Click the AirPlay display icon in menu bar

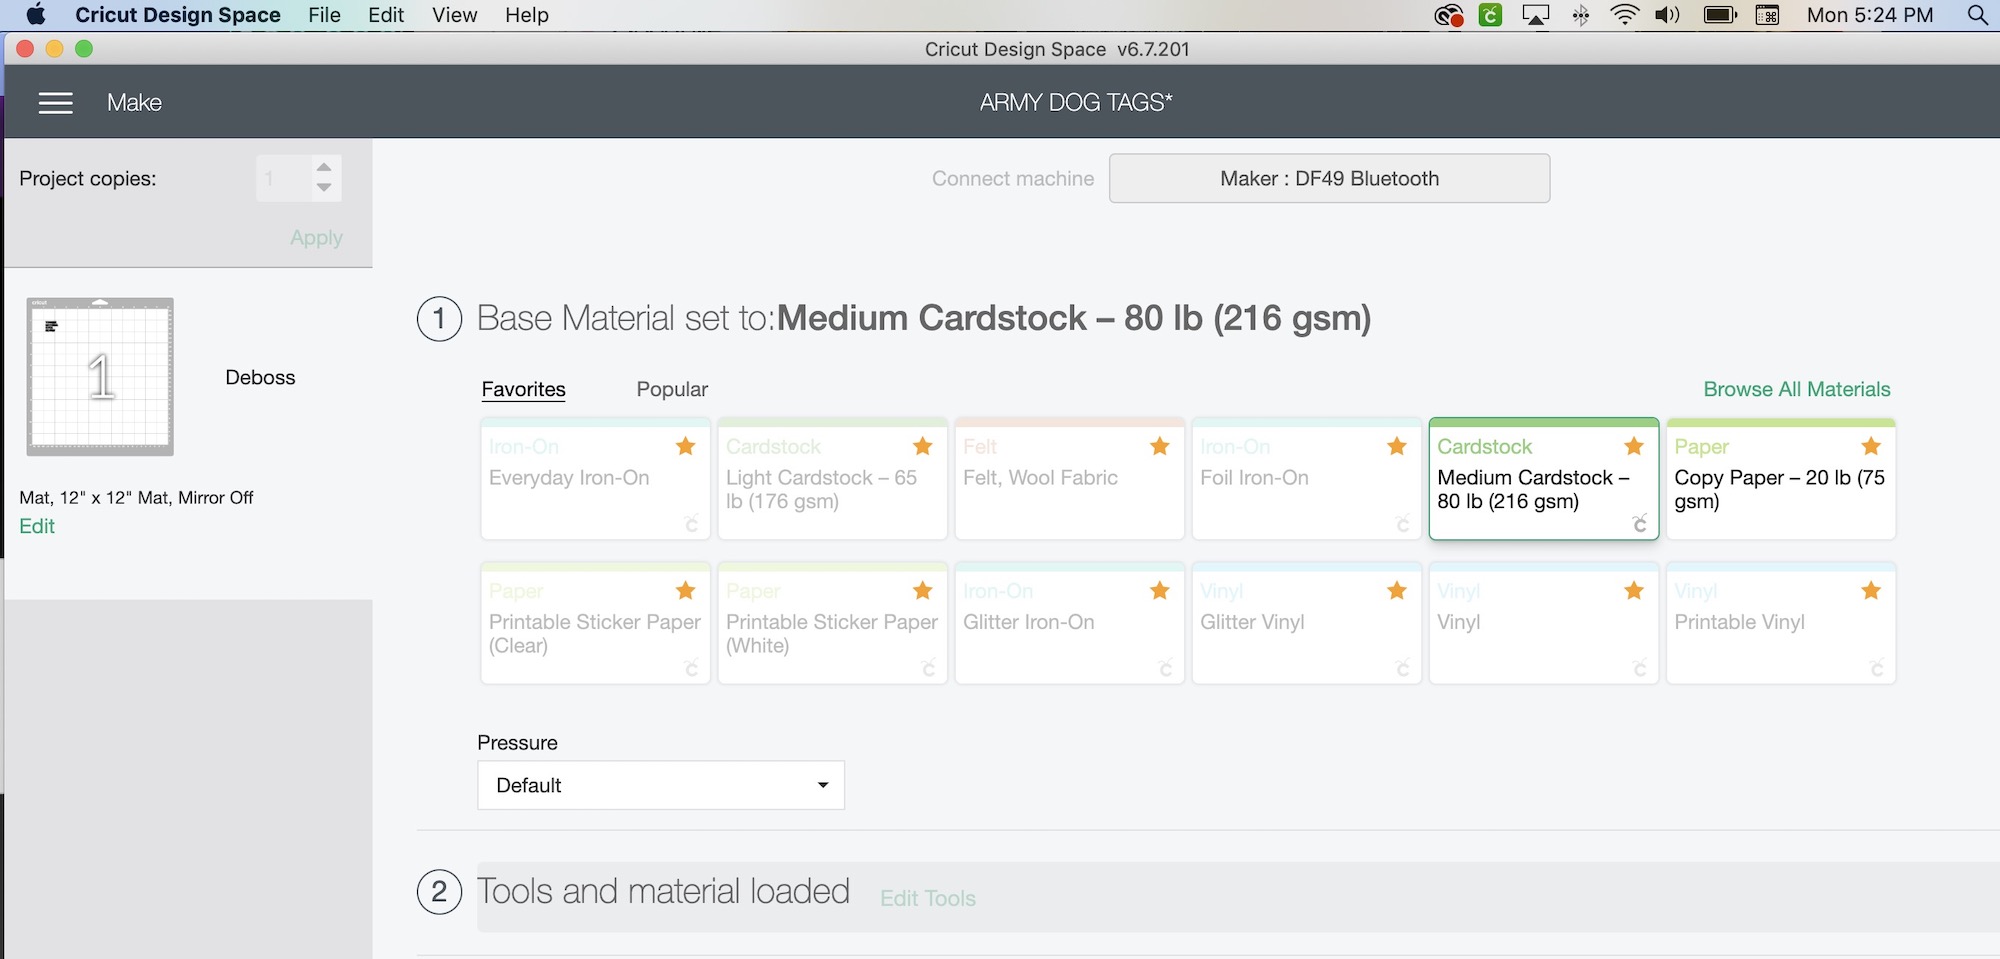tap(1535, 15)
